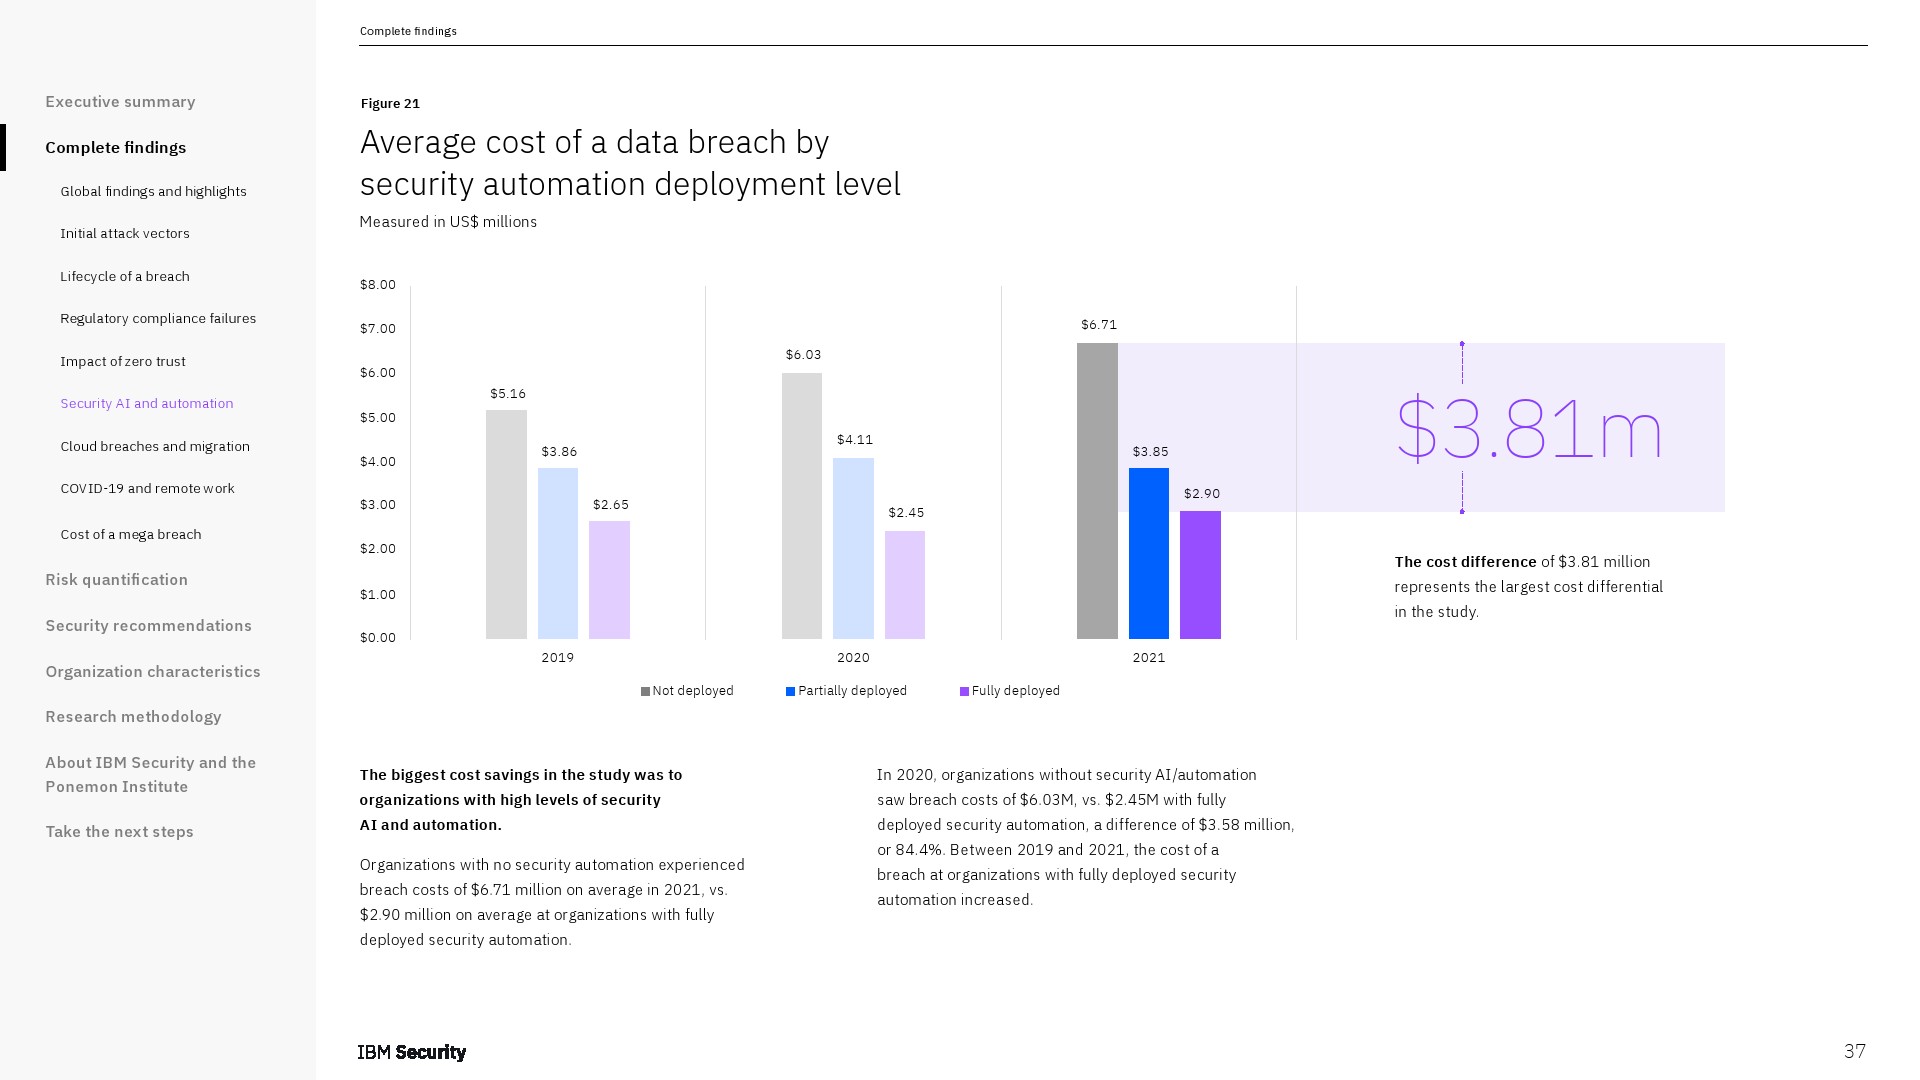Open Research methodology section

pyautogui.click(x=133, y=716)
